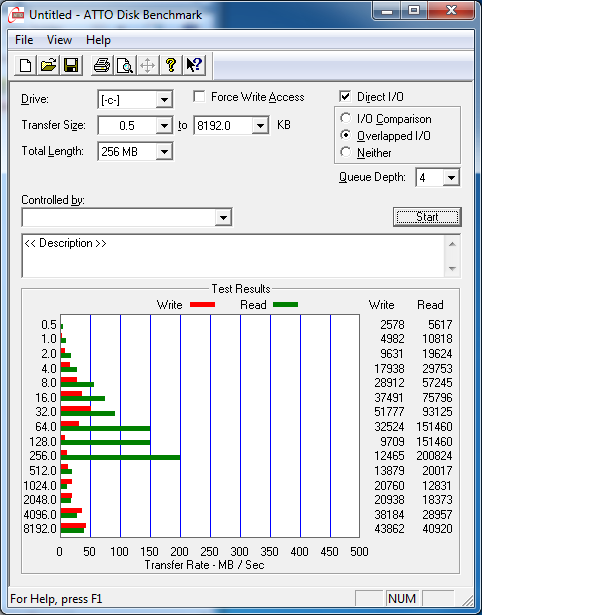Click the 0.5 row label in chart

point(49,325)
